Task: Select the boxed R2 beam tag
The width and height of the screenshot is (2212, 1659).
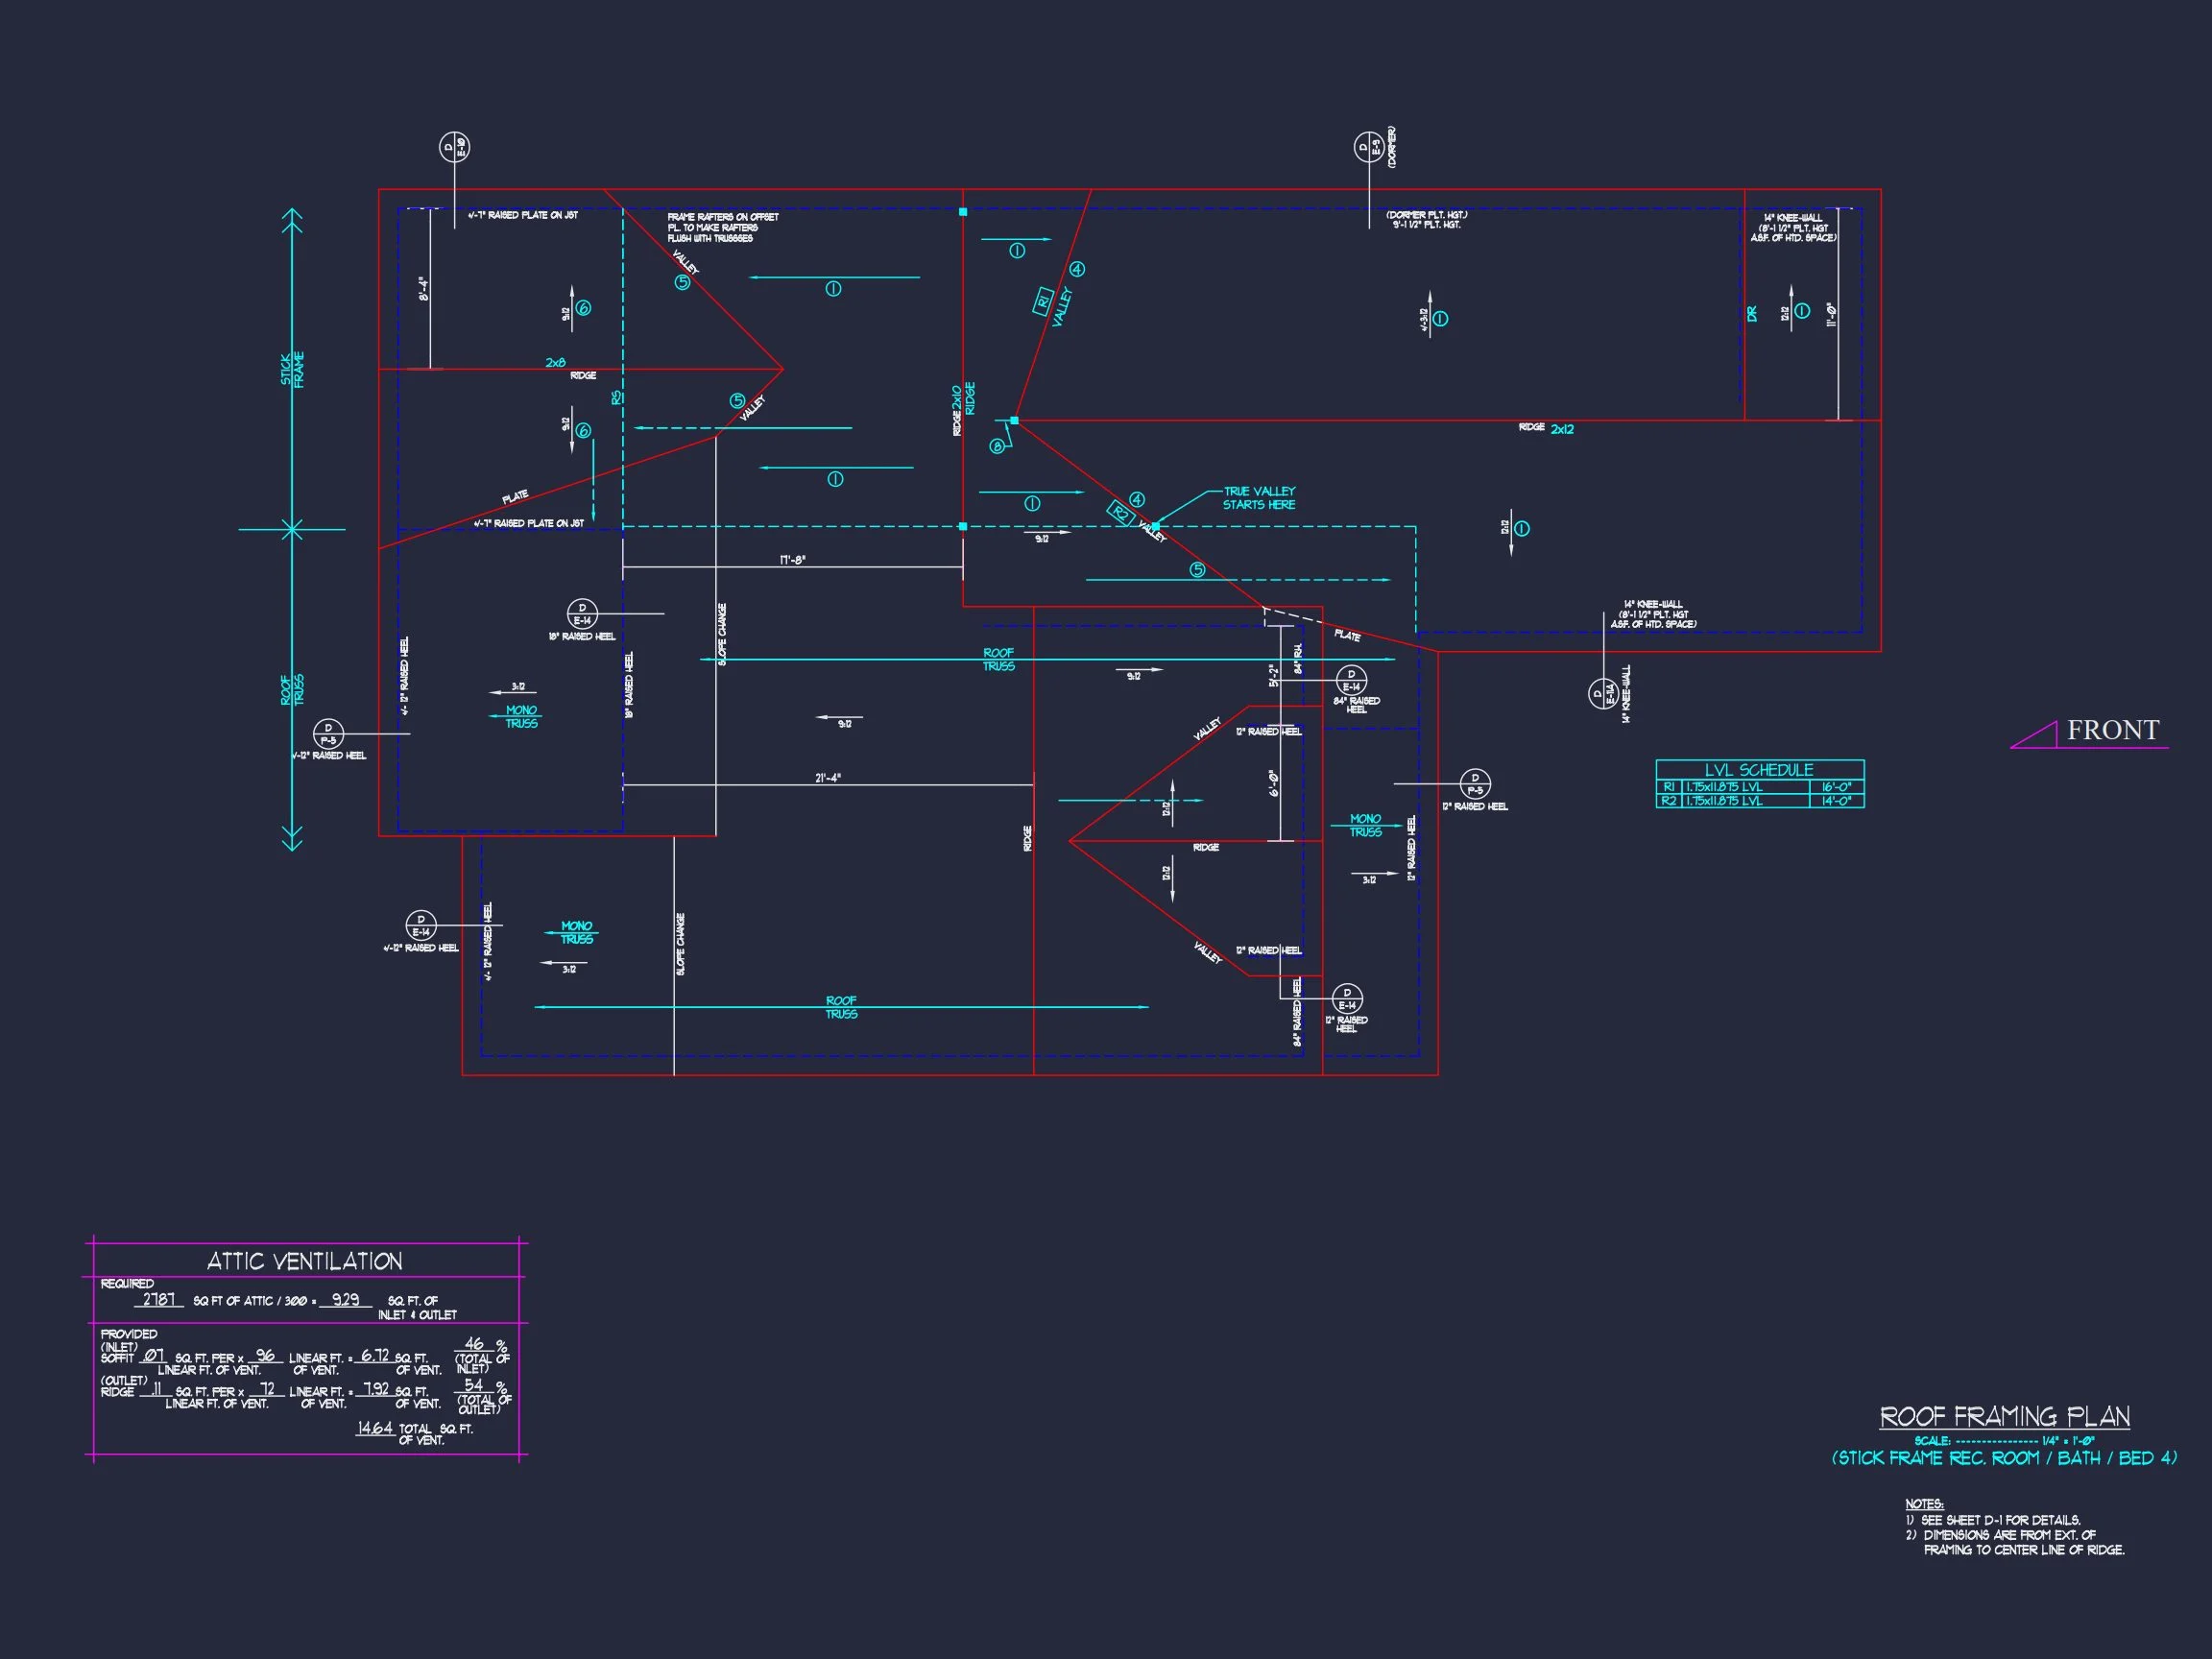Action: (x=1121, y=514)
